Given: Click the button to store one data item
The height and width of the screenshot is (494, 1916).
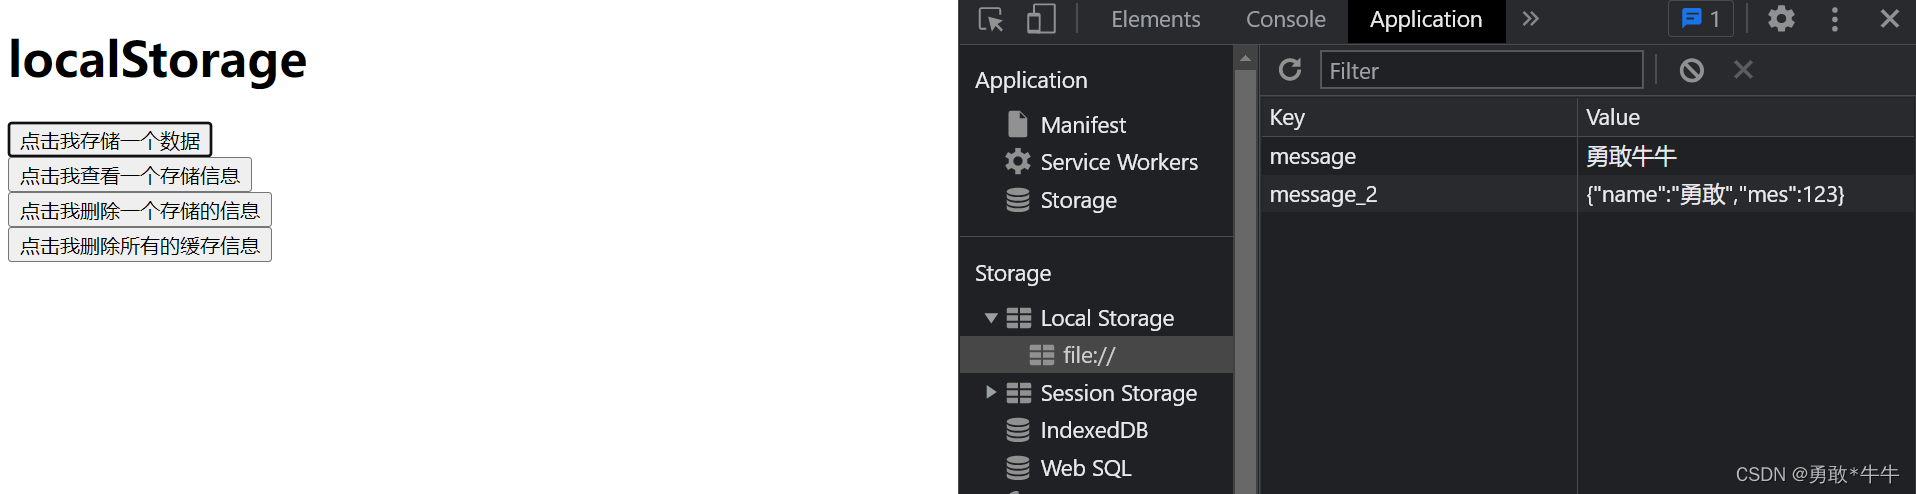Looking at the screenshot, I should click(x=110, y=141).
